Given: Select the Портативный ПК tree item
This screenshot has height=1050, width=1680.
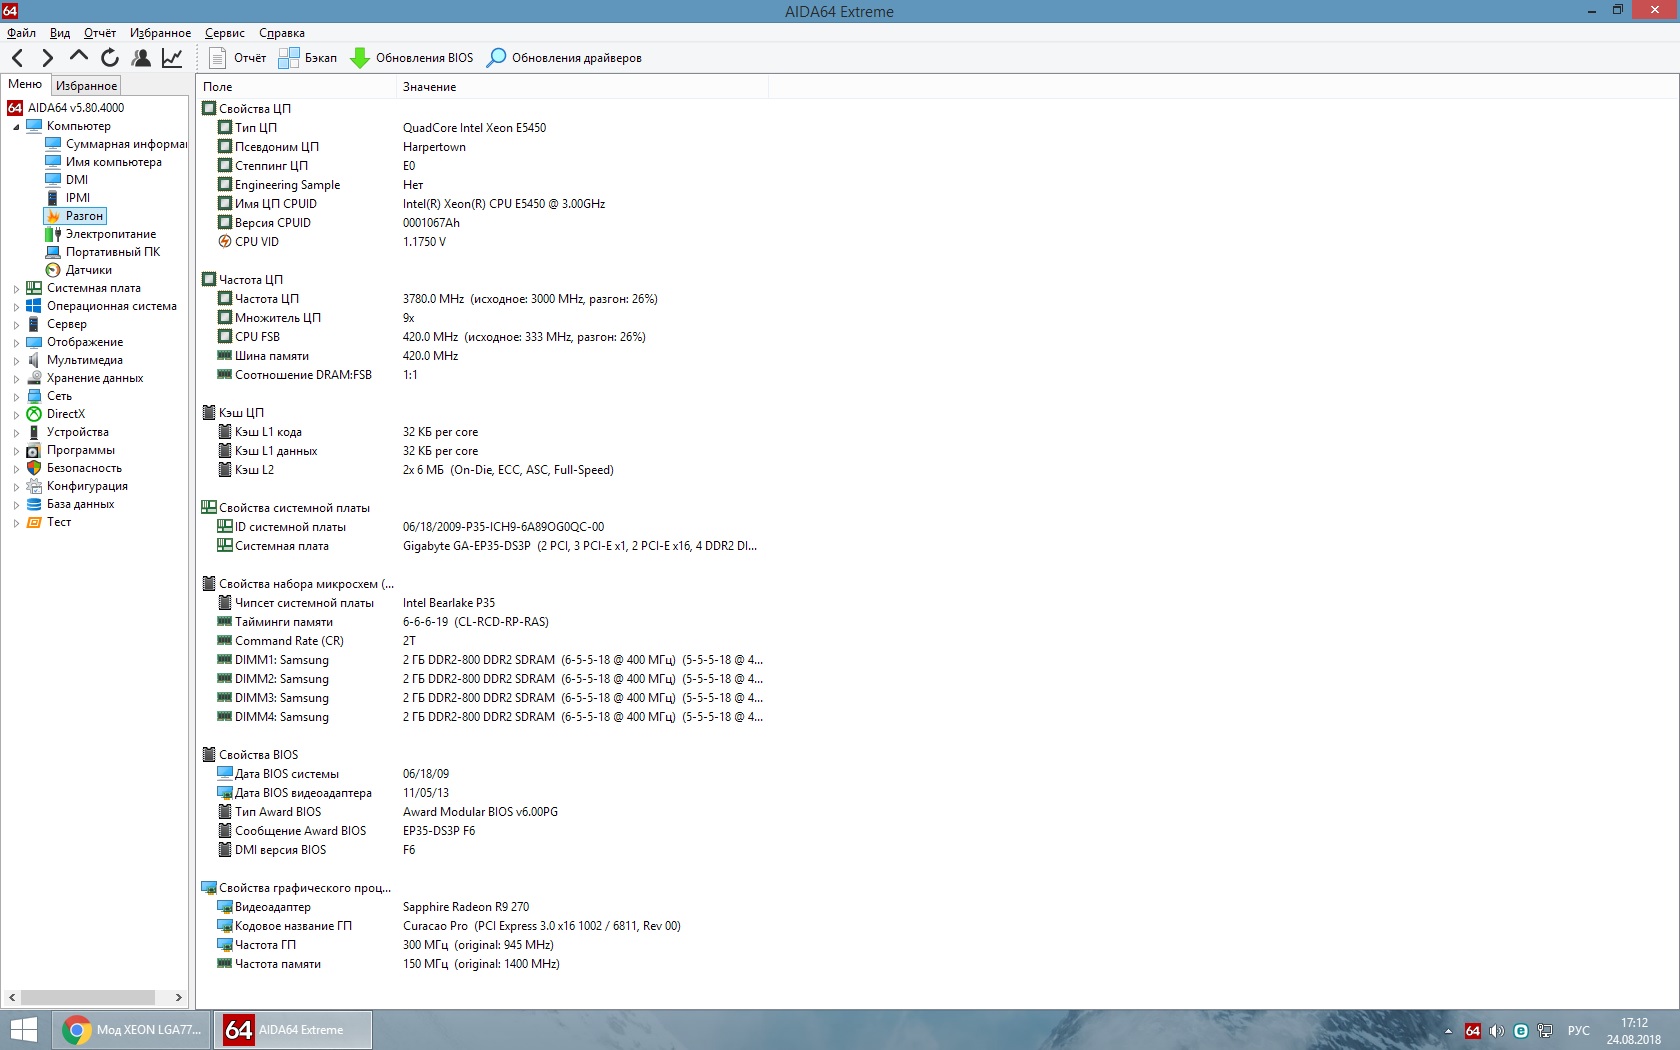Looking at the screenshot, I should pyautogui.click(x=103, y=252).
